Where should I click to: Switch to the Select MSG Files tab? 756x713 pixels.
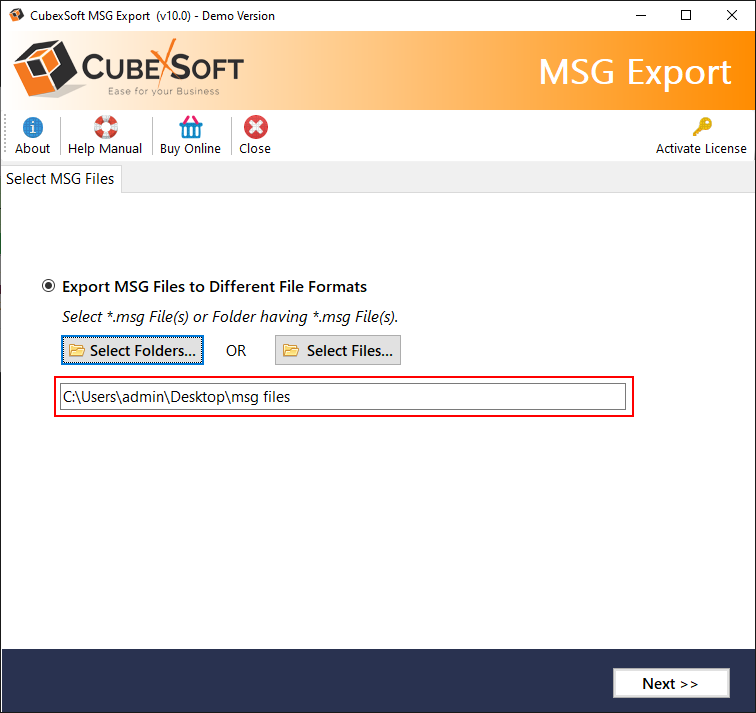click(x=61, y=179)
